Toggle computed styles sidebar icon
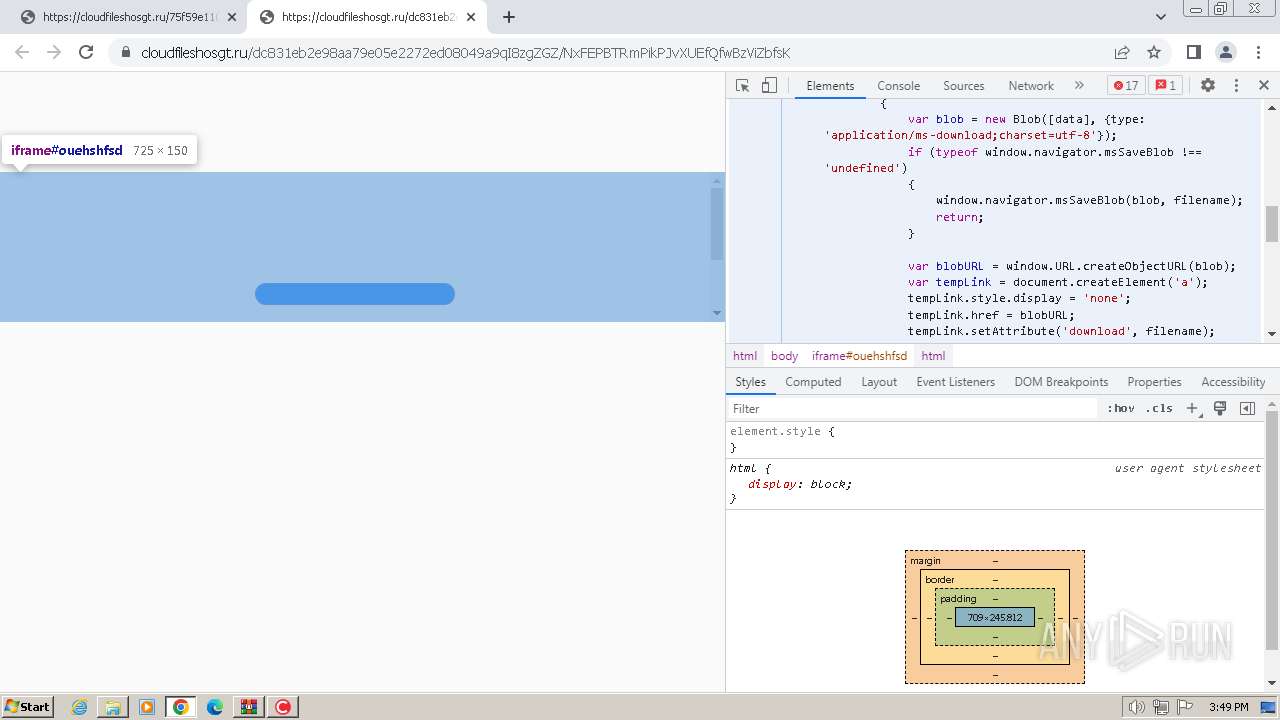The image size is (1280, 720). click(x=1247, y=409)
